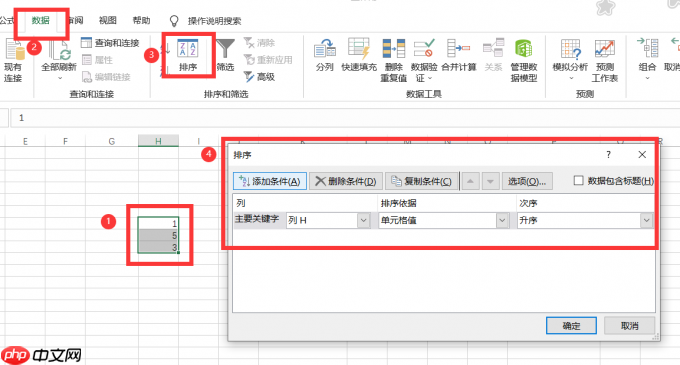Open the 升序 order dropdown

(x=646, y=221)
